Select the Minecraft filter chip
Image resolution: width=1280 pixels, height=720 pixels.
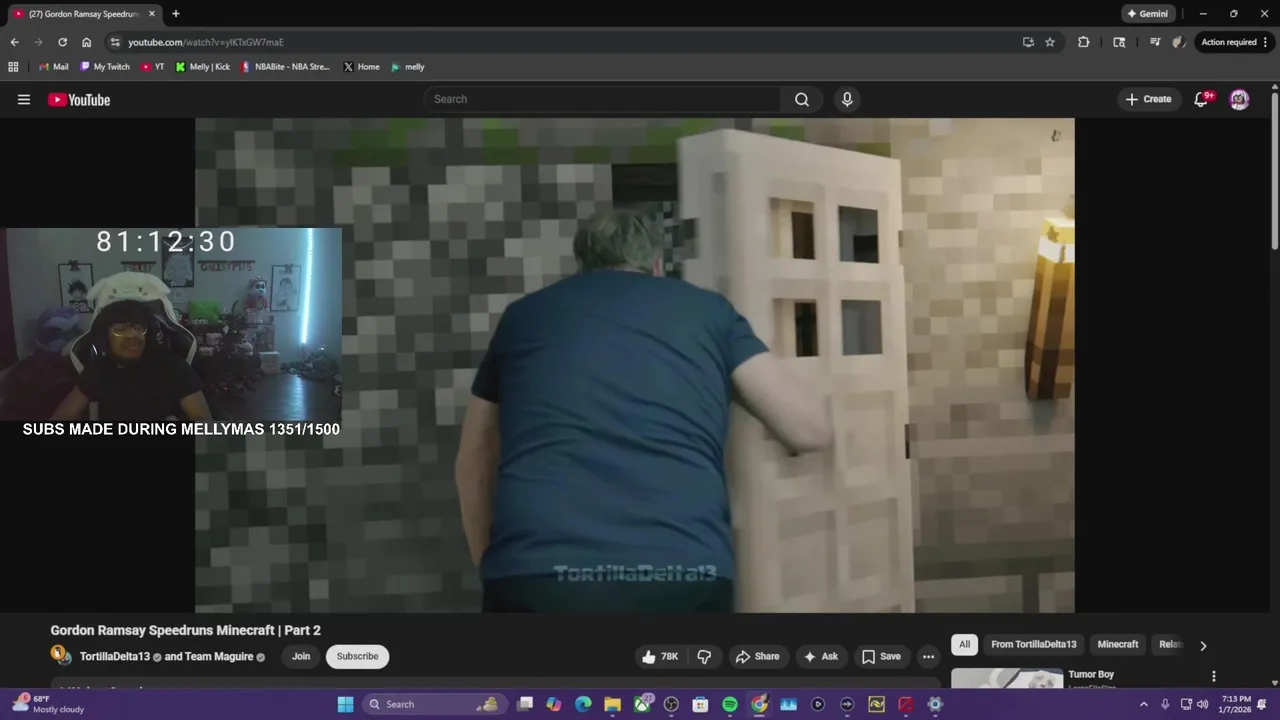point(1118,644)
